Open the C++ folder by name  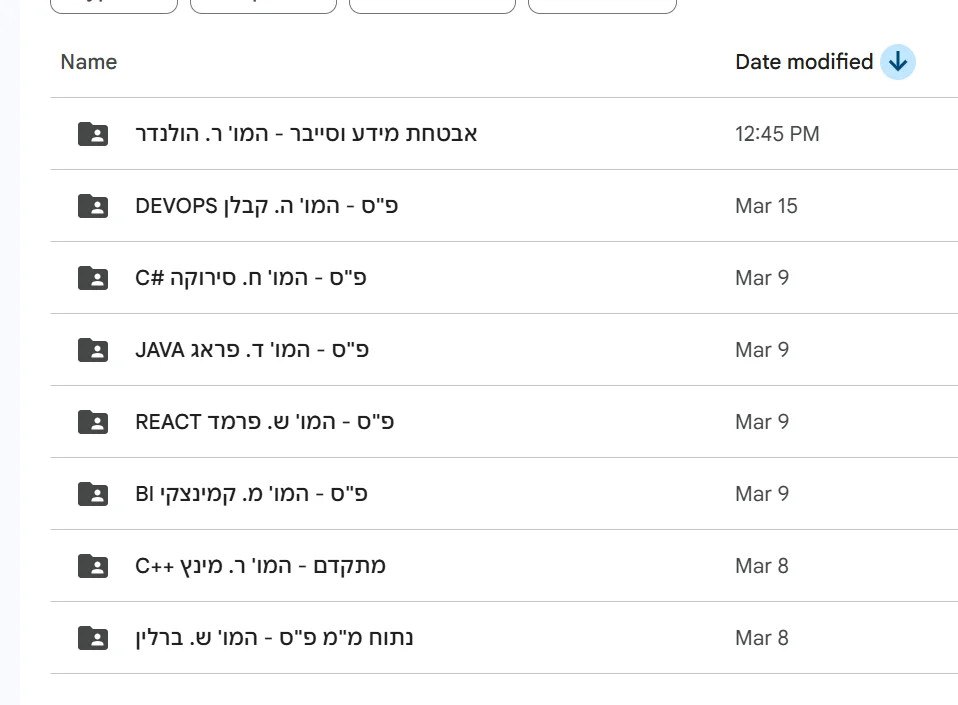click(x=260, y=566)
